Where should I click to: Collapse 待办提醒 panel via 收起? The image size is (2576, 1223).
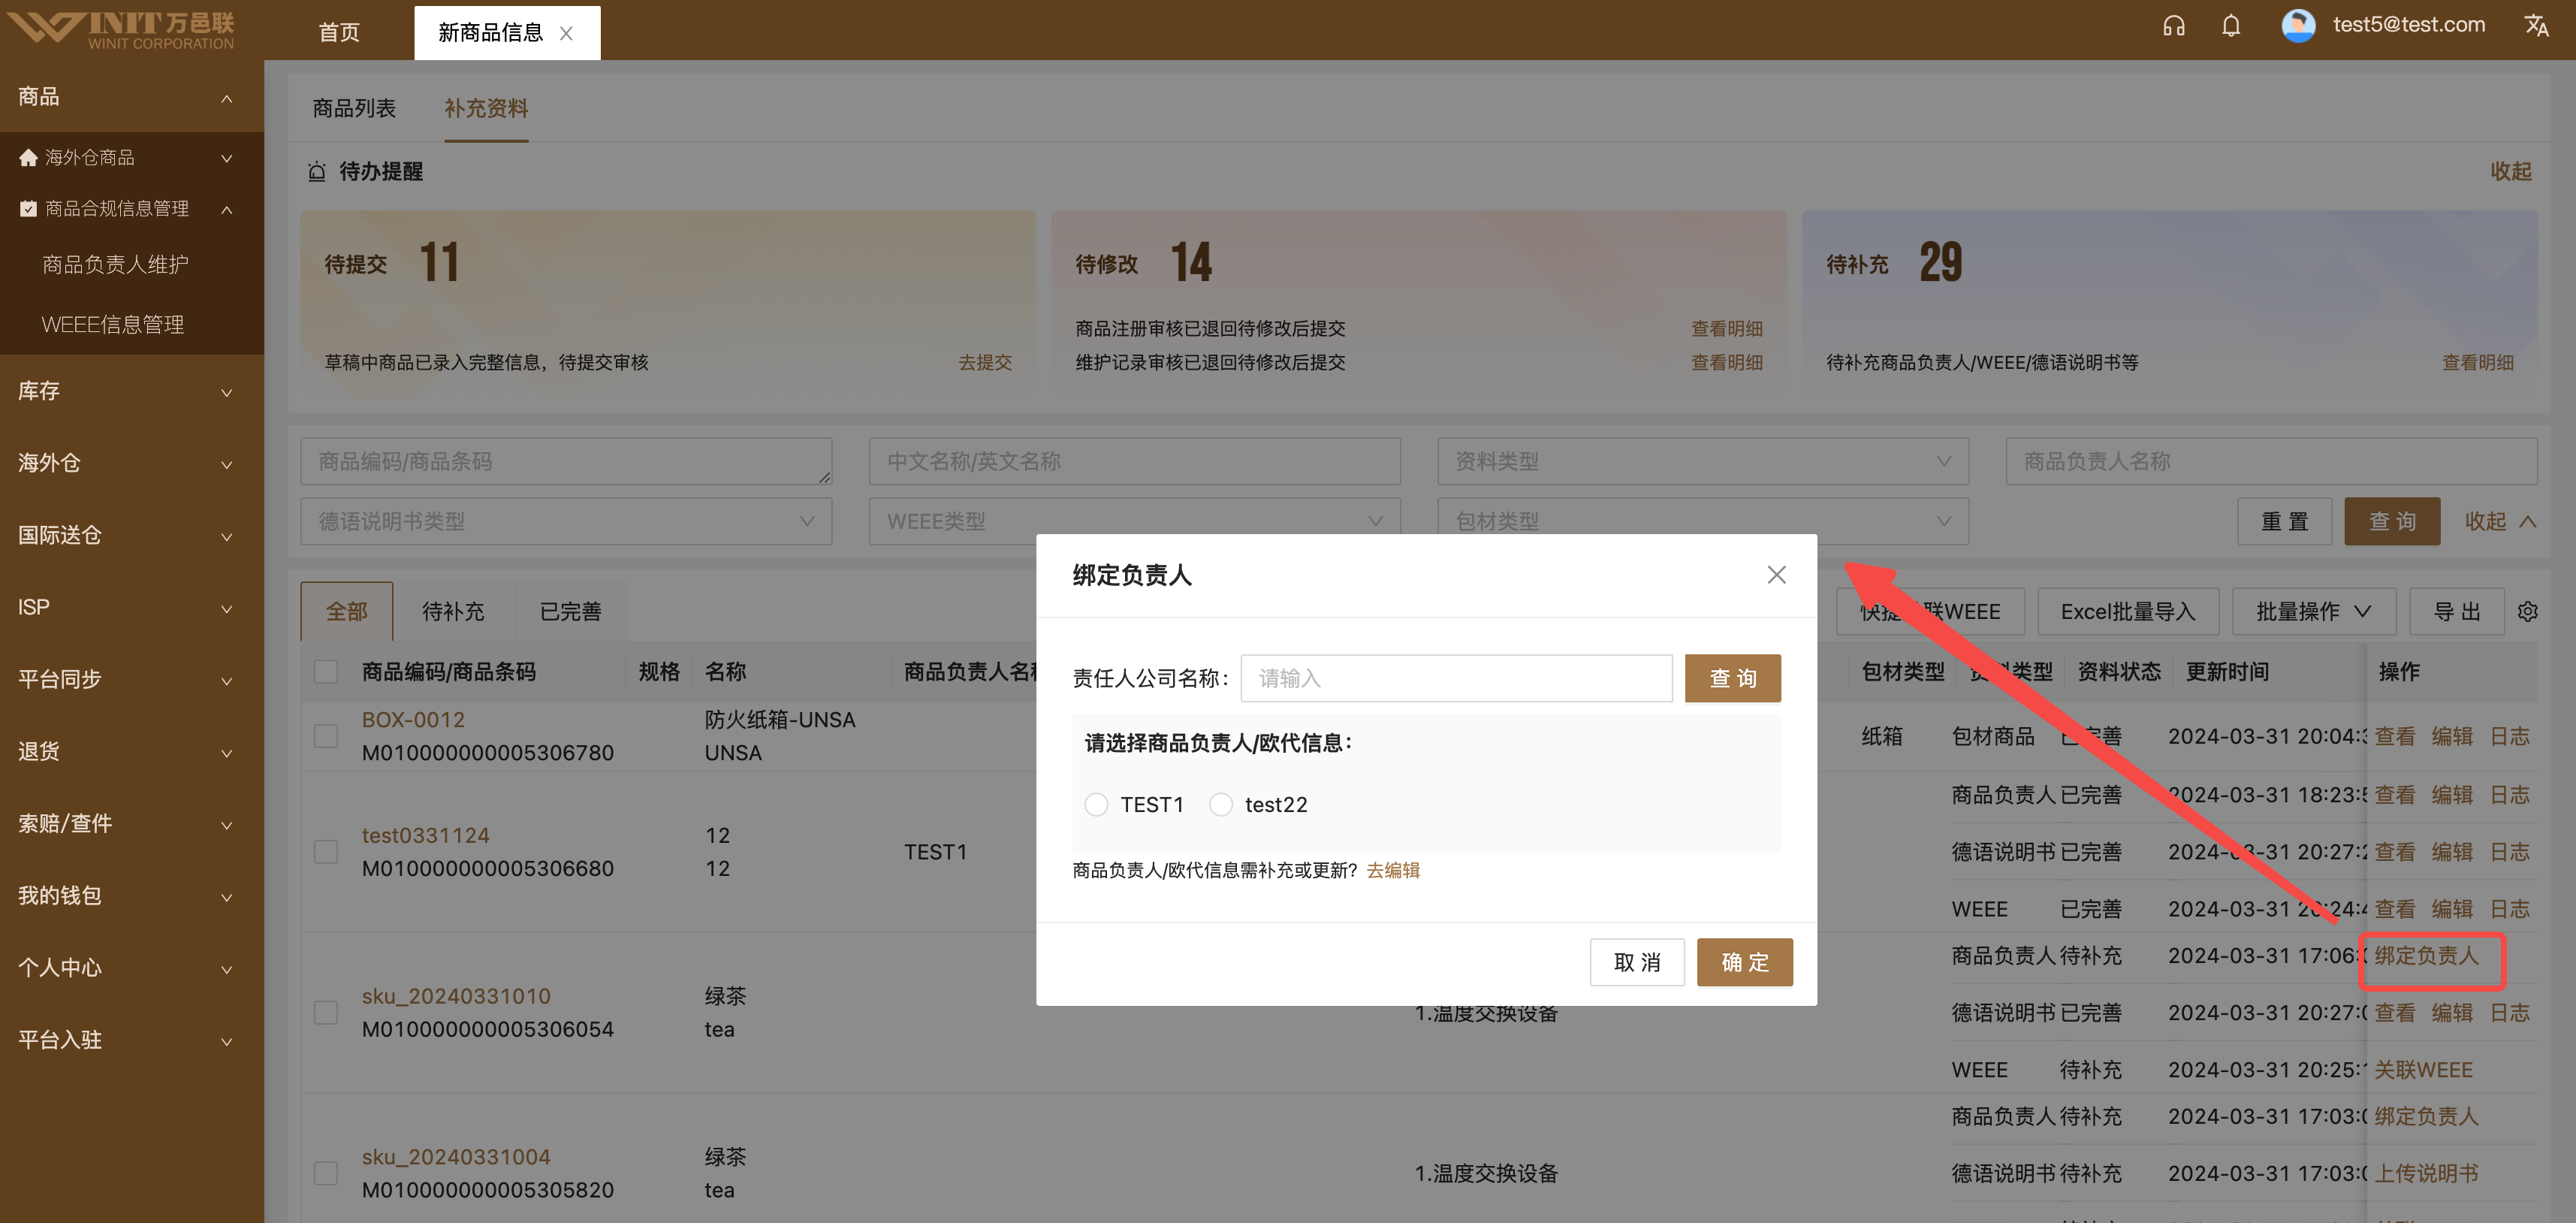[2511, 172]
